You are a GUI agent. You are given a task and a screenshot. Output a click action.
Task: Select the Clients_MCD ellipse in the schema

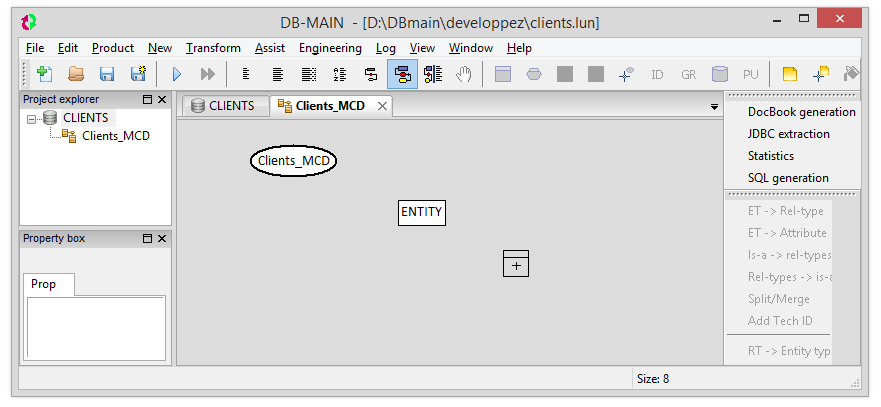293,161
